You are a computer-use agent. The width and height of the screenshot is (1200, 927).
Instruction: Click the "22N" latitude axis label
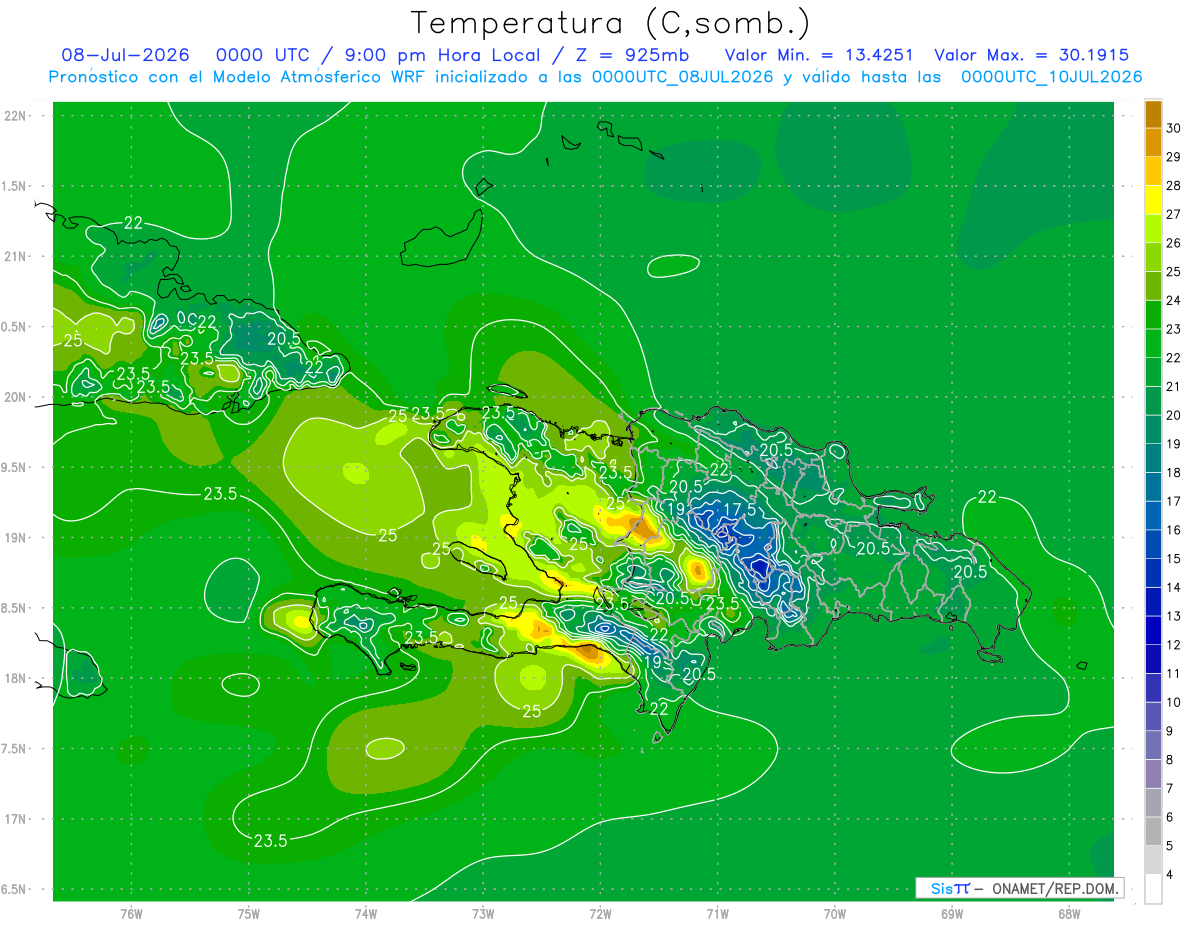click(16, 116)
